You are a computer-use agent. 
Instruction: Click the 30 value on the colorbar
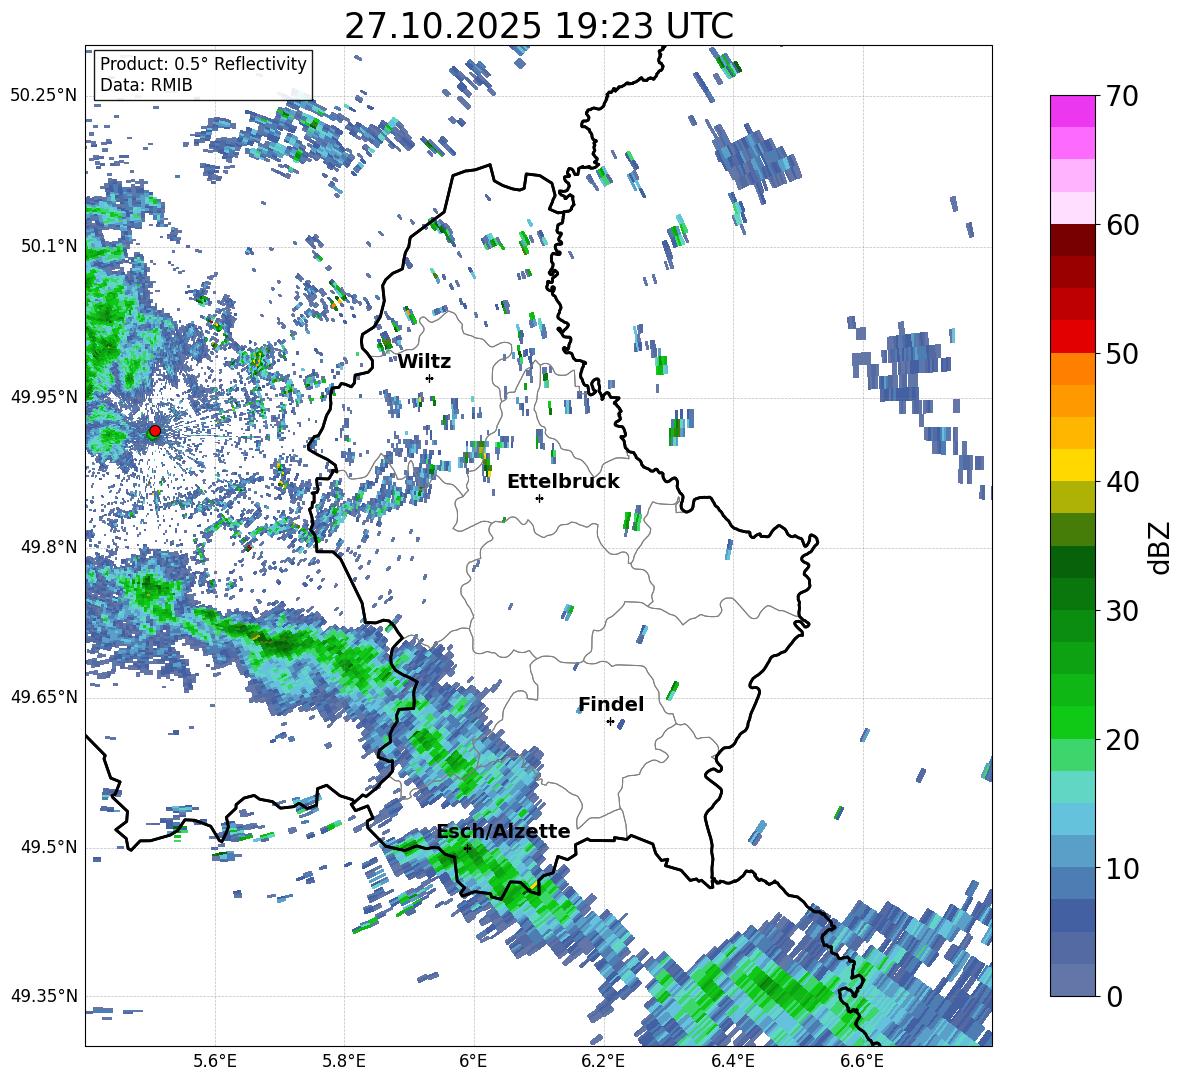tap(1122, 611)
